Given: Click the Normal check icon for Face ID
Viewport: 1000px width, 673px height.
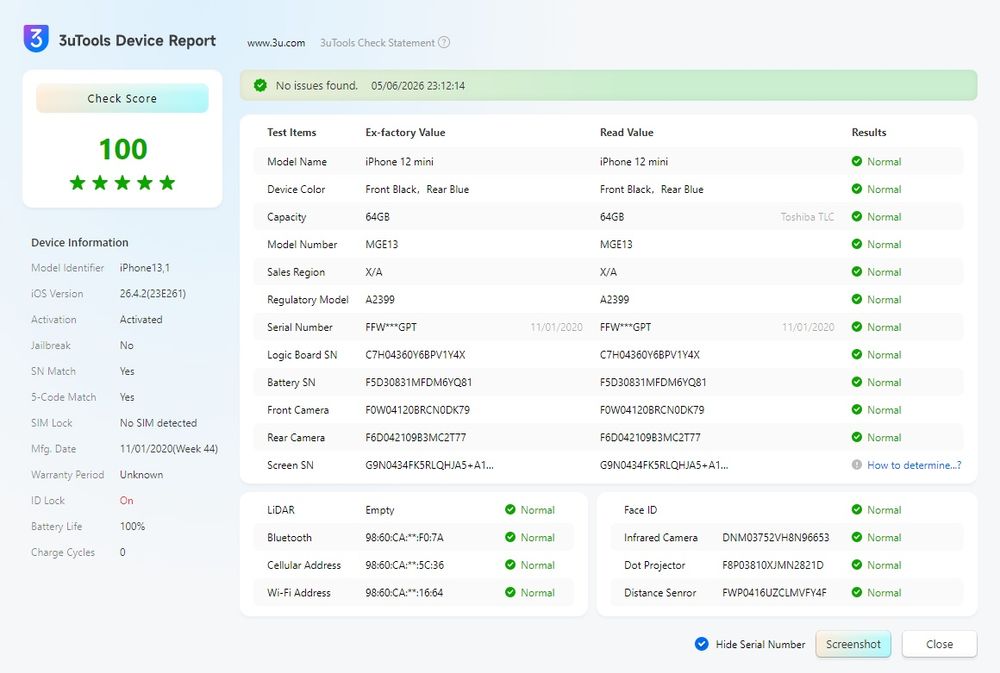Looking at the screenshot, I should click(x=857, y=510).
